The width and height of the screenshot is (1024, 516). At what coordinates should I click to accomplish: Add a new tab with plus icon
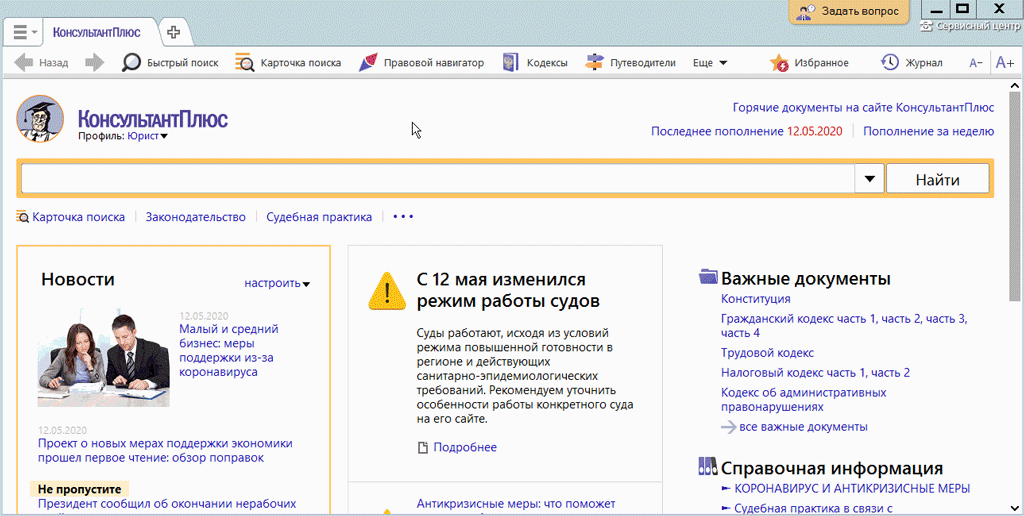pos(173,32)
